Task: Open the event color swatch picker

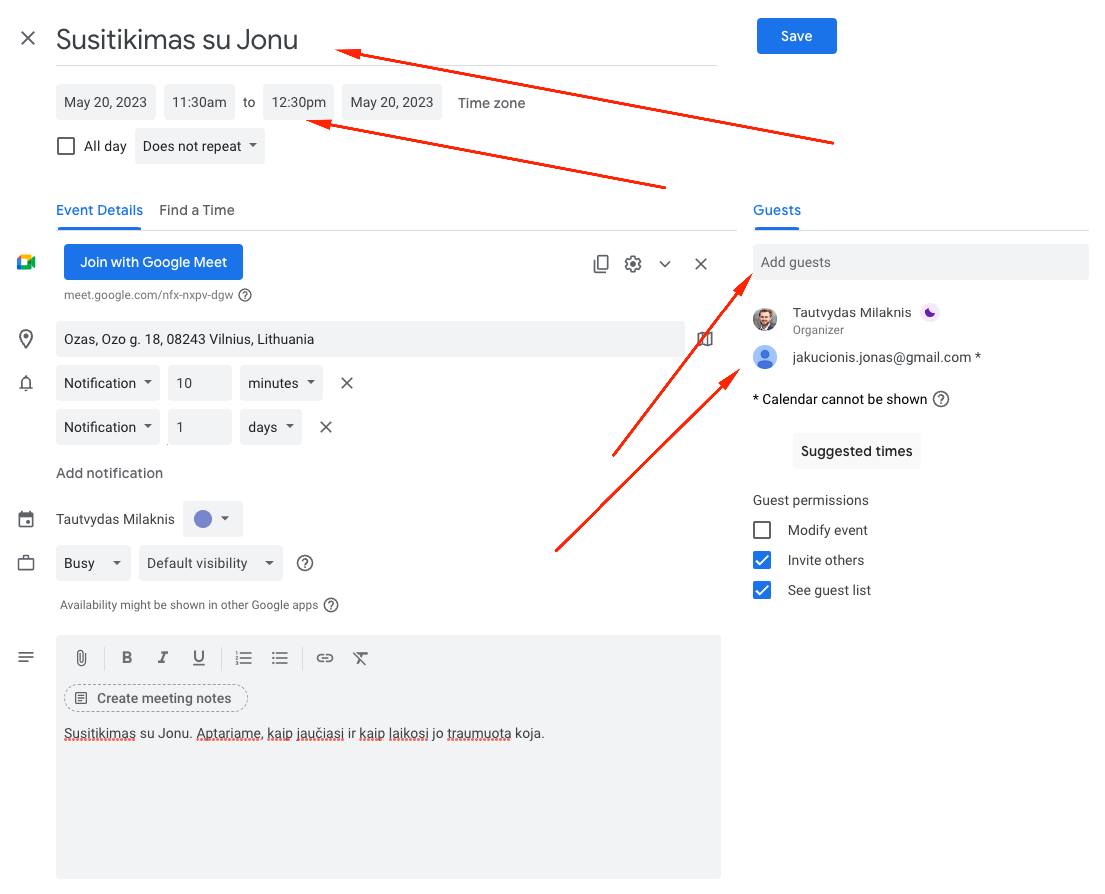Action: tap(213, 519)
